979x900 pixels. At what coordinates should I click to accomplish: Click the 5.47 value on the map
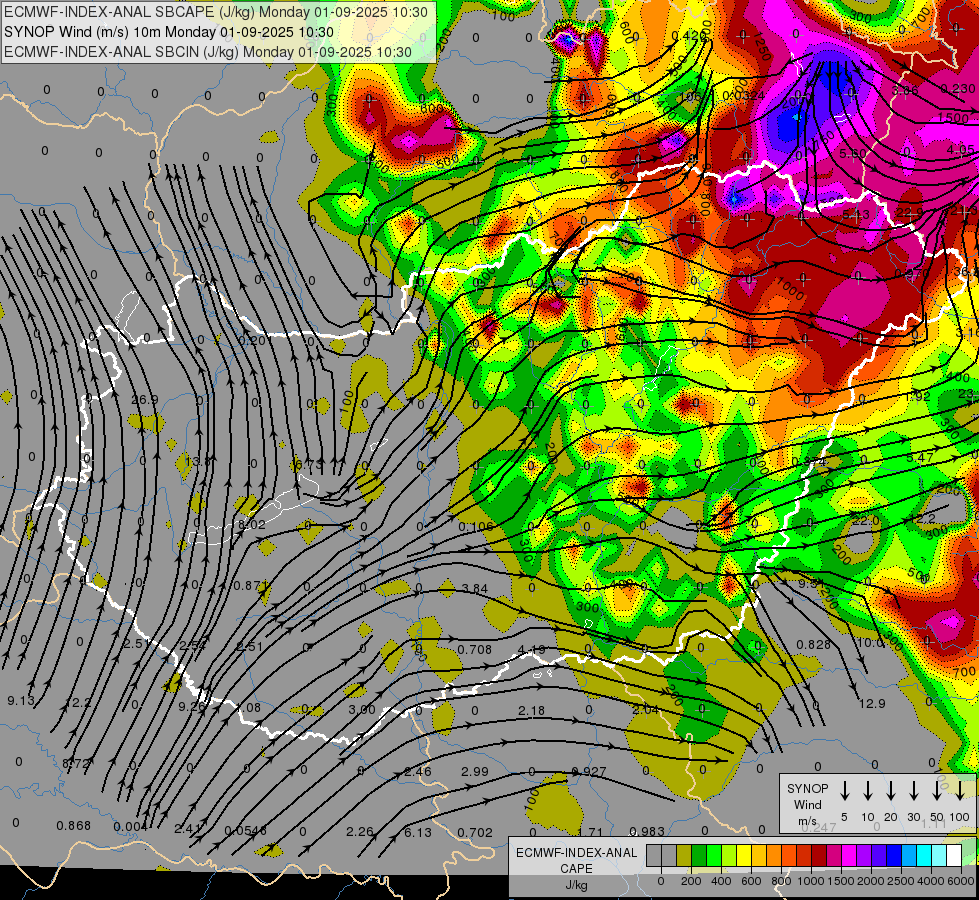[x=920, y=458]
